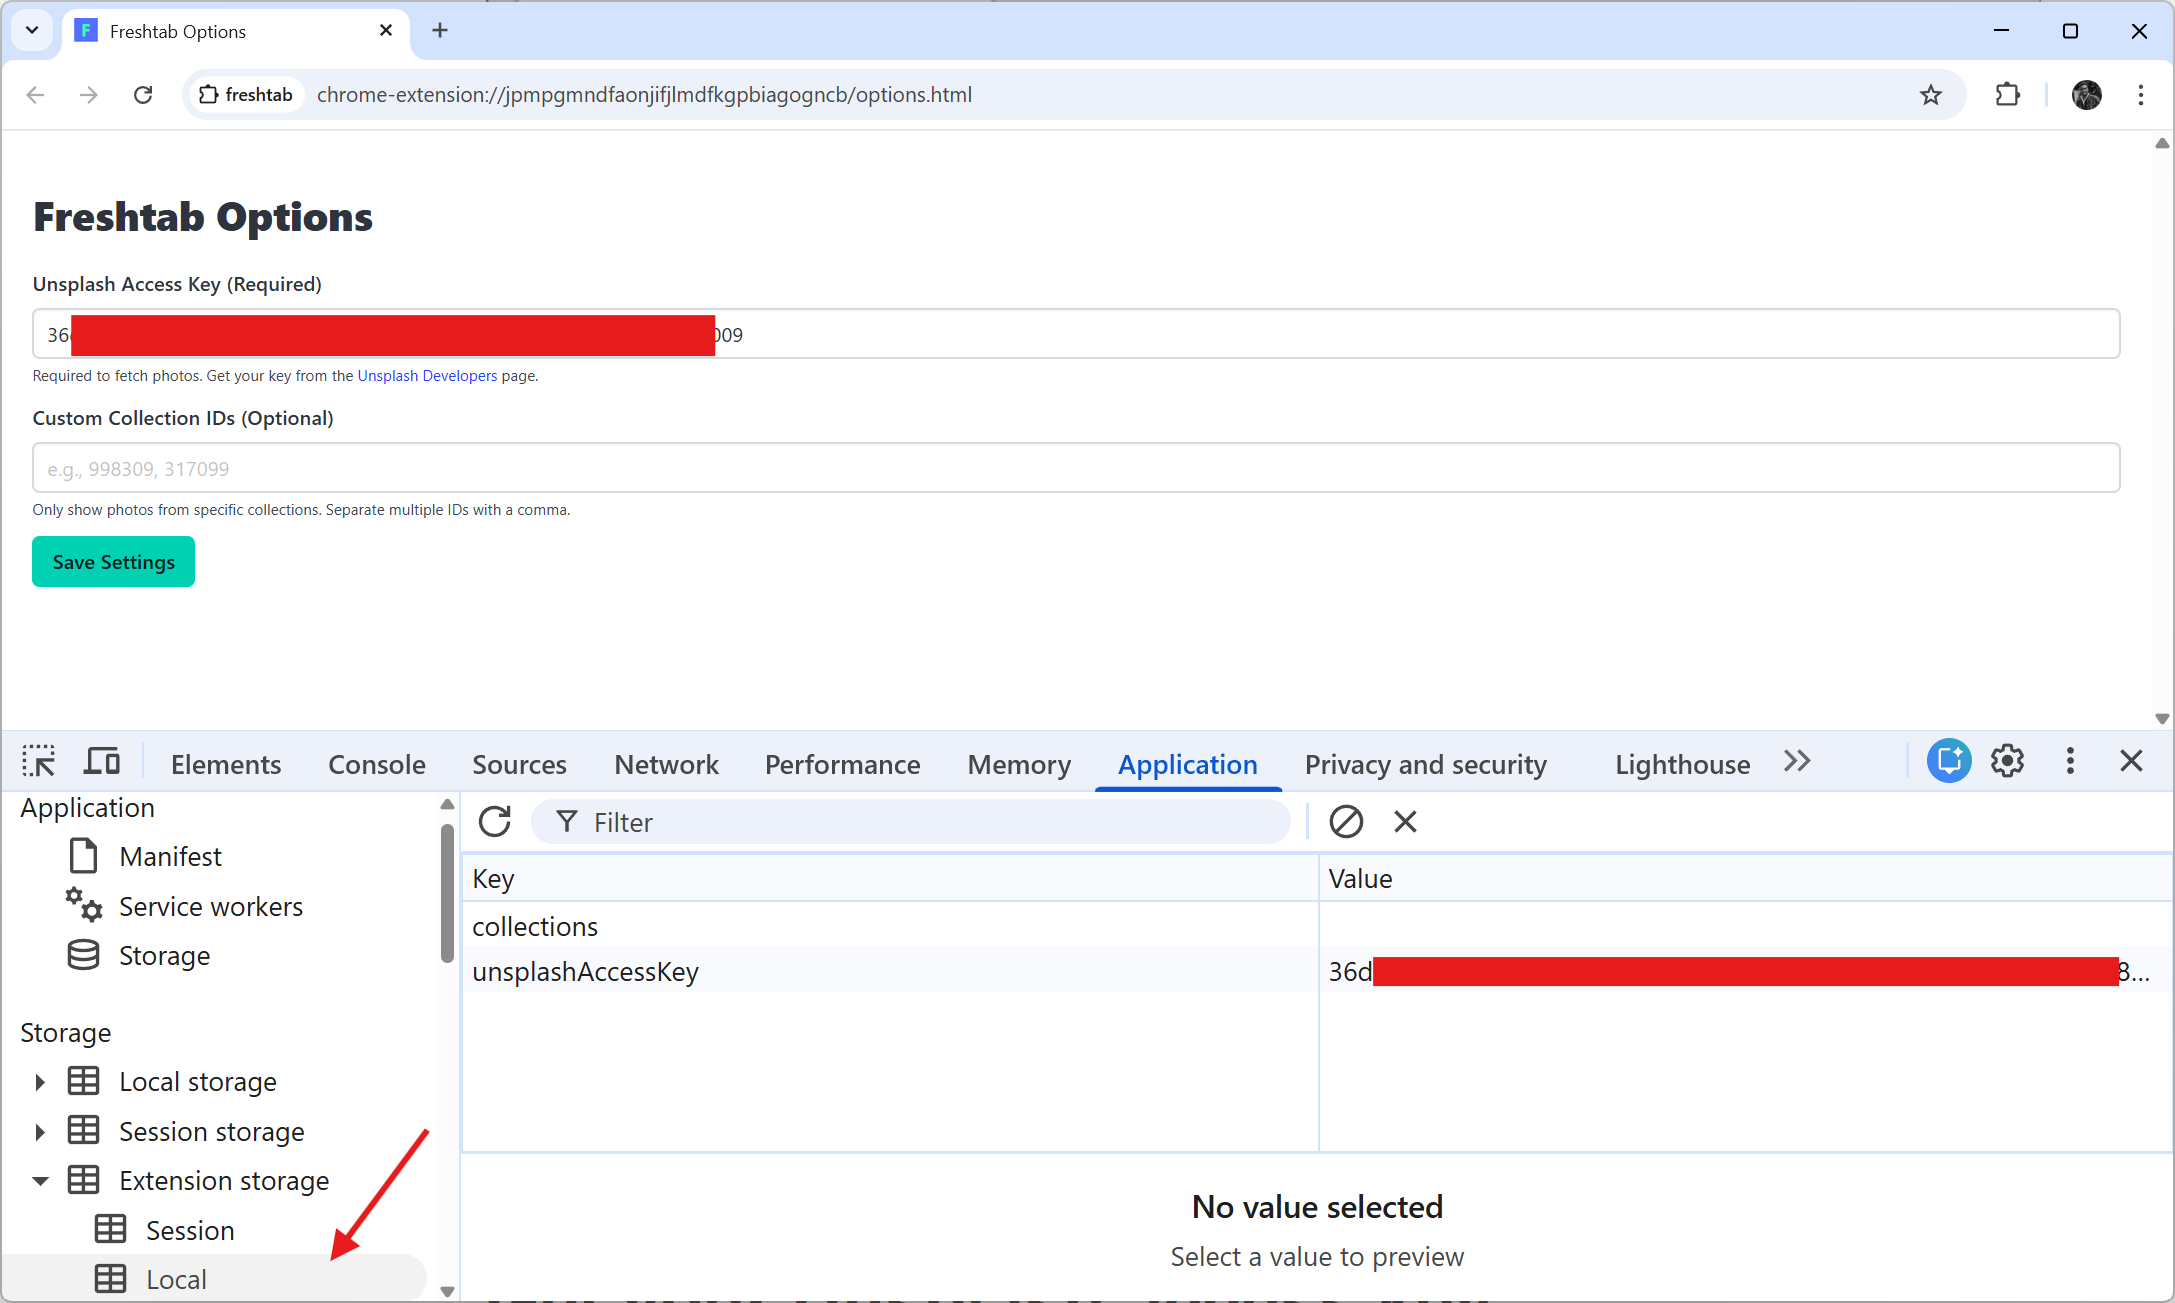Viewport: 2175px width, 1303px height.
Task: Click the back navigation arrow
Action: [35, 94]
